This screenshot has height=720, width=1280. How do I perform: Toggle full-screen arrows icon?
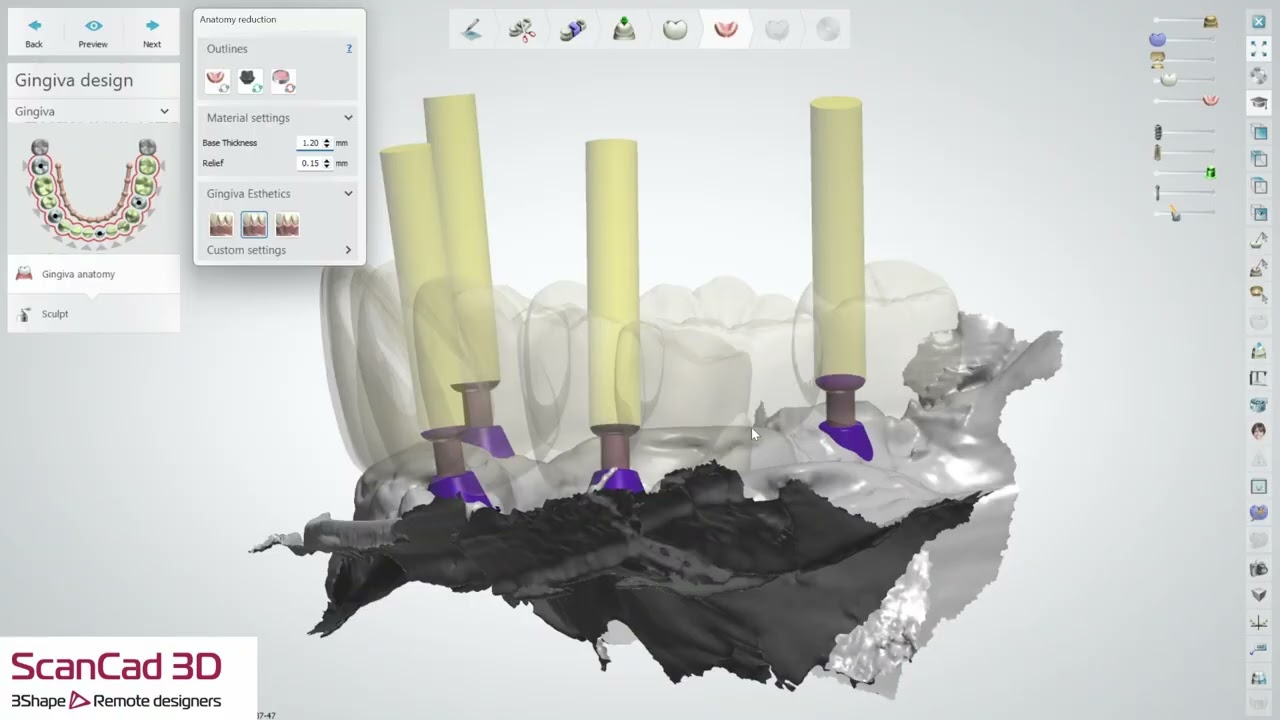tap(1259, 48)
